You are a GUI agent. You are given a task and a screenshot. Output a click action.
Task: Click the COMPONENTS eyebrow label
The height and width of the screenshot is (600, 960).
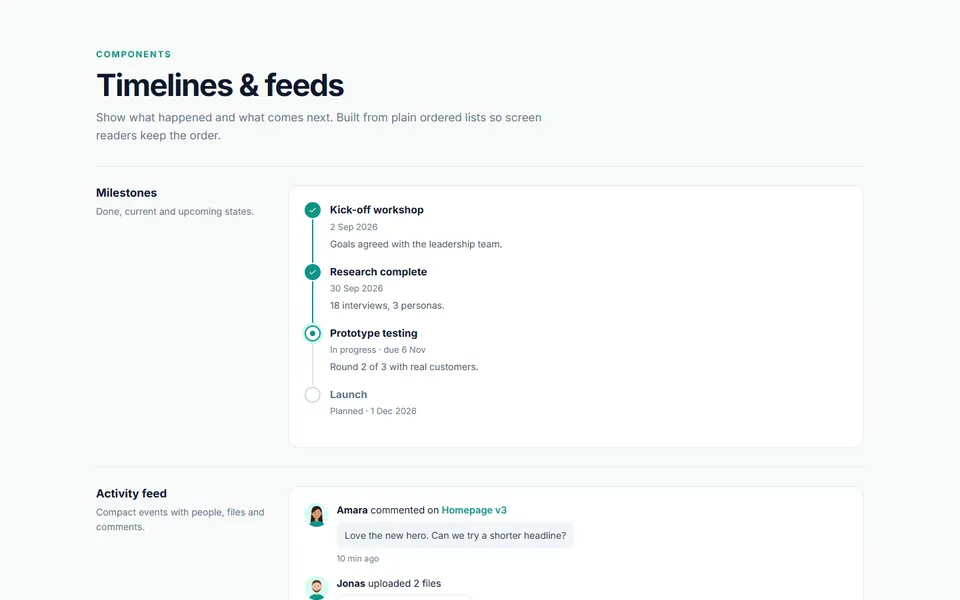pos(133,54)
